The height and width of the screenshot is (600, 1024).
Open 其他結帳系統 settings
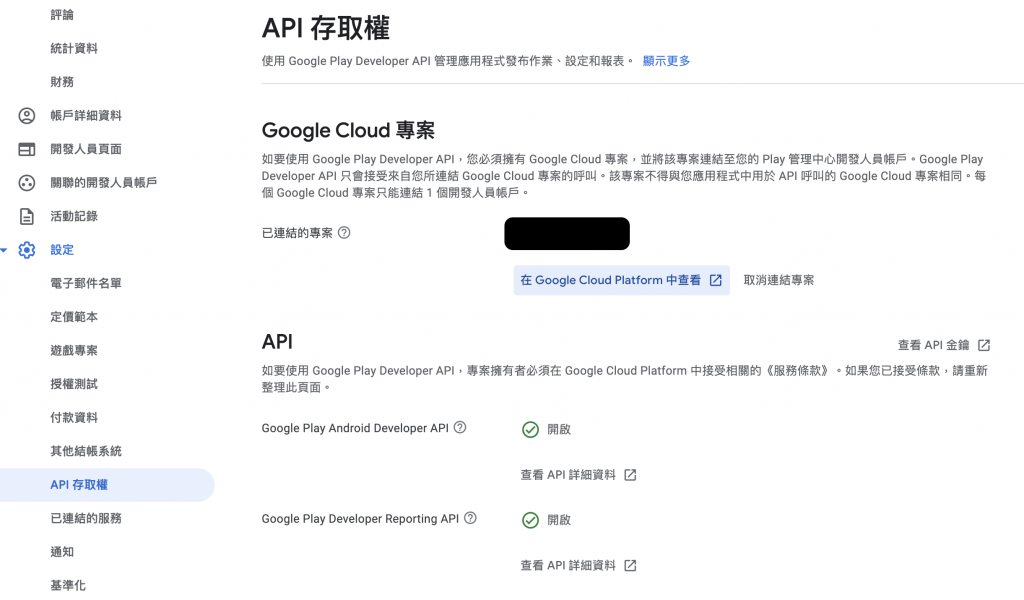tap(86, 451)
